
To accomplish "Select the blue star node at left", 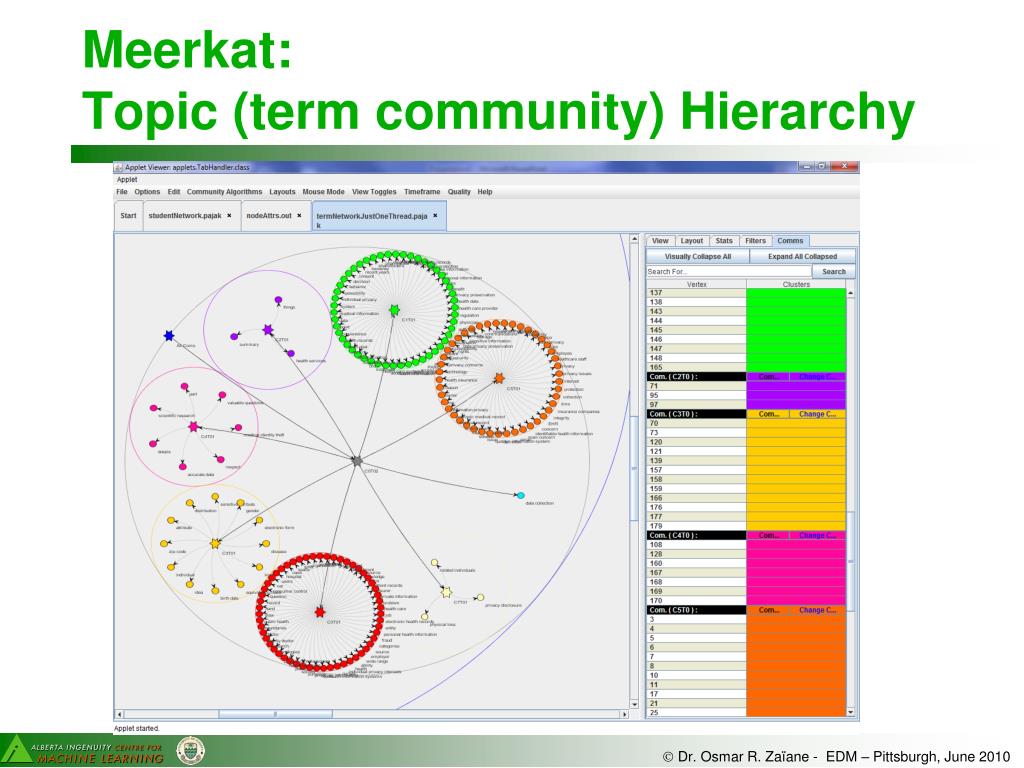I will point(169,336).
